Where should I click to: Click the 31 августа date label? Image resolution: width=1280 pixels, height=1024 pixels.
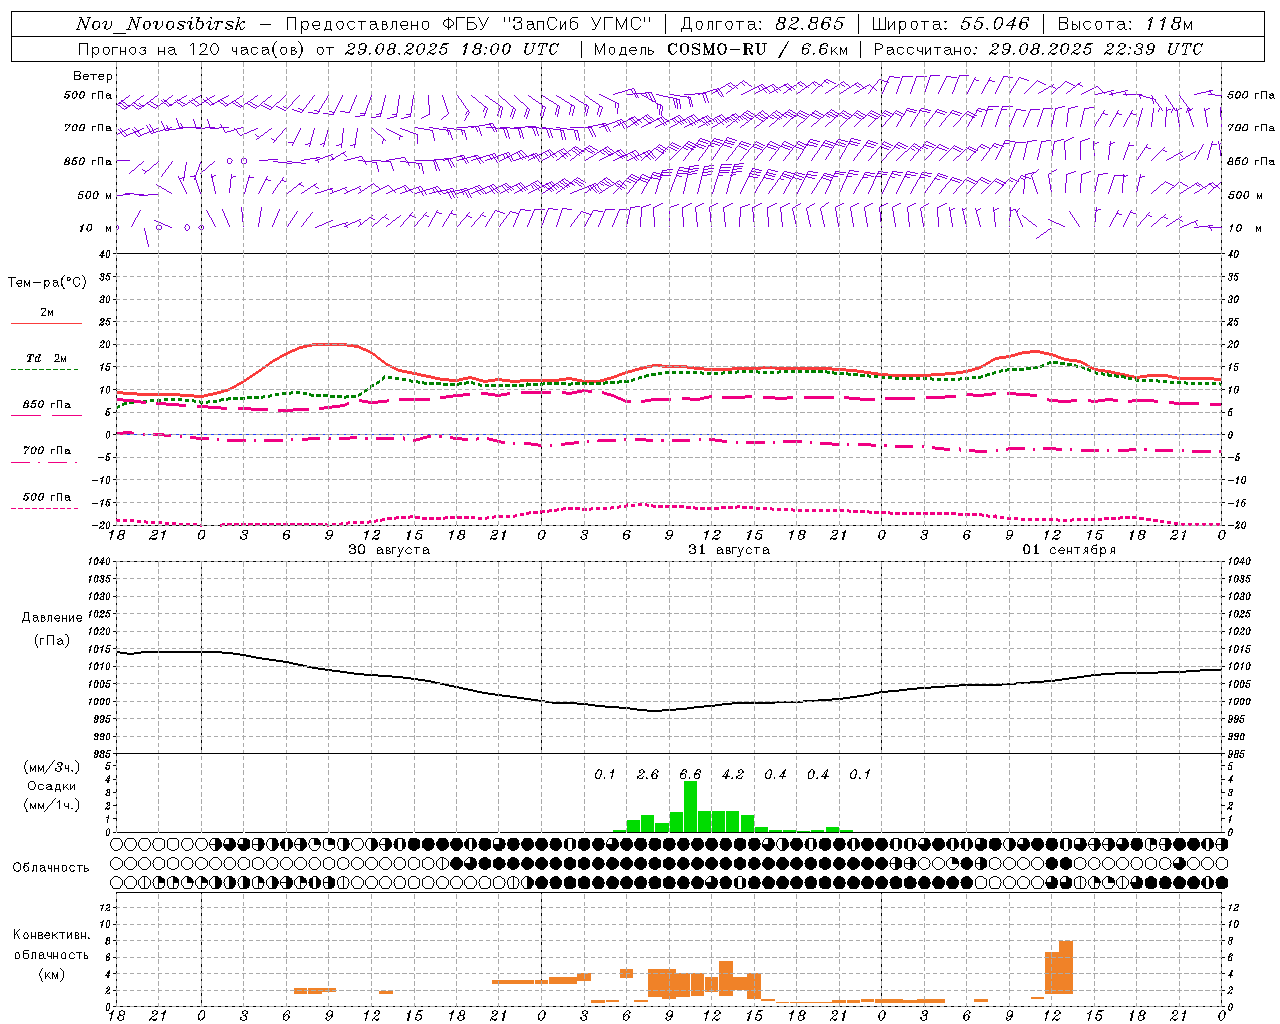(x=729, y=550)
